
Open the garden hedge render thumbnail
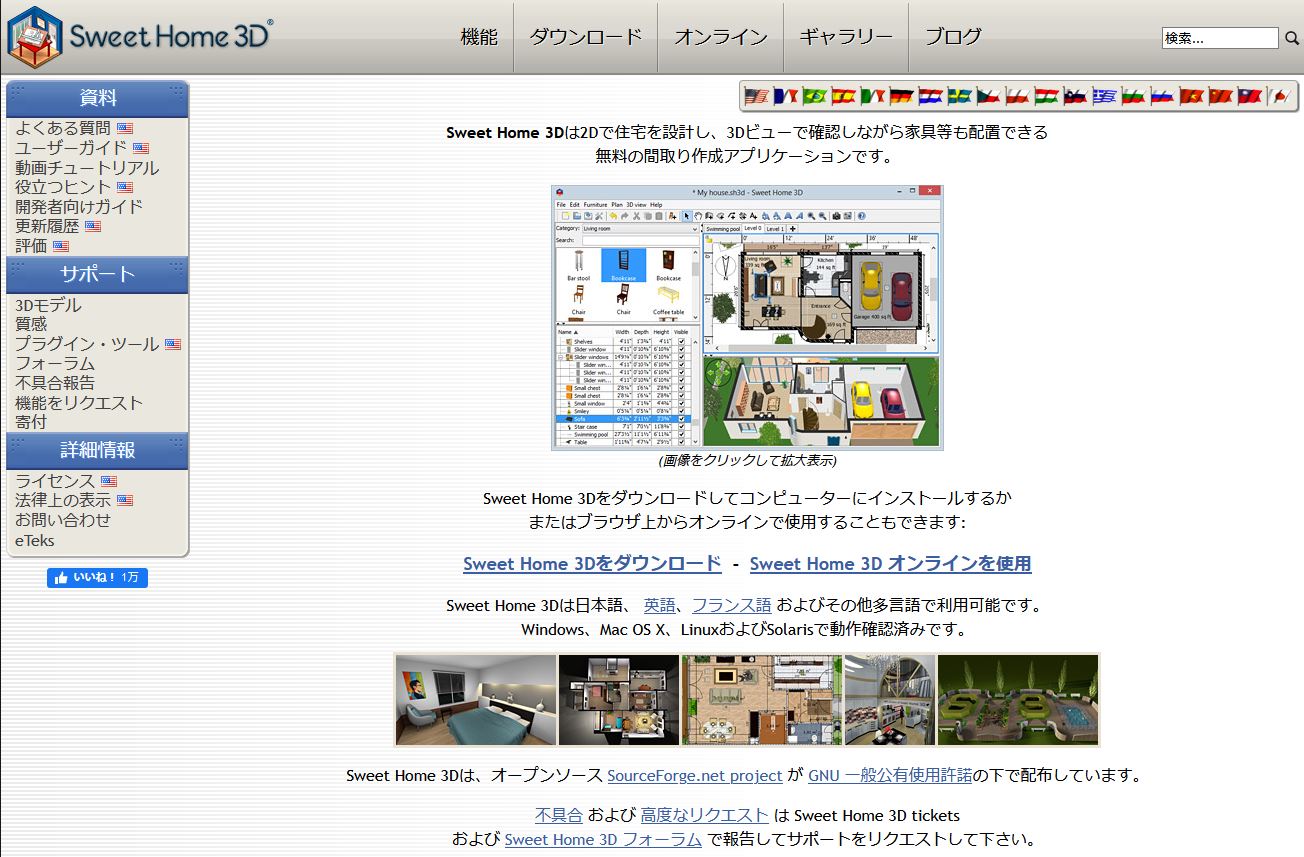pyautogui.click(x=1018, y=700)
